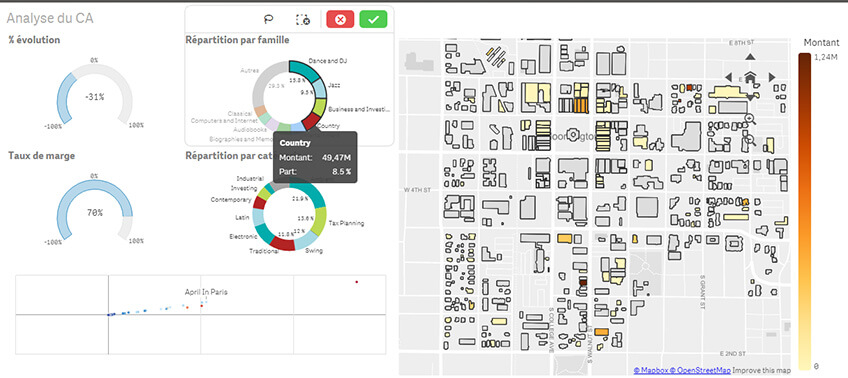Viewport: 848px width, 378px height.
Task: Click the Montant legend title
Action: click(x=821, y=43)
